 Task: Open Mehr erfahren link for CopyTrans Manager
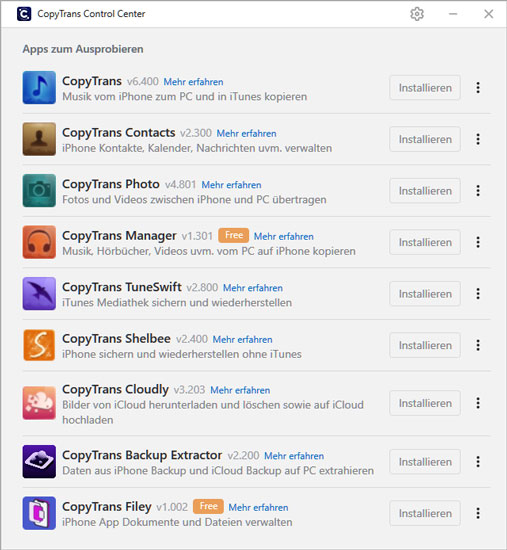pyautogui.click(x=283, y=236)
